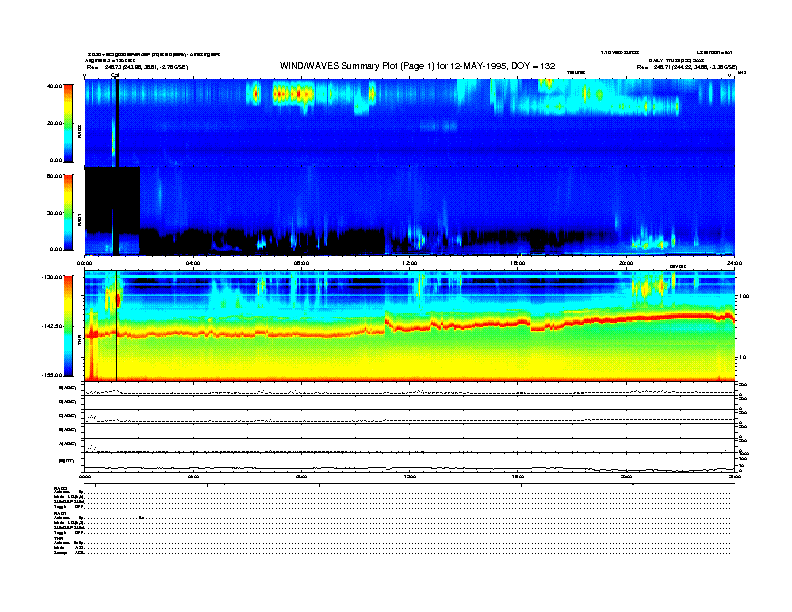Click the 04:00 tick below the middle spectrogram
Image resolution: width=792 pixels, height=612 pixels.
193,263
